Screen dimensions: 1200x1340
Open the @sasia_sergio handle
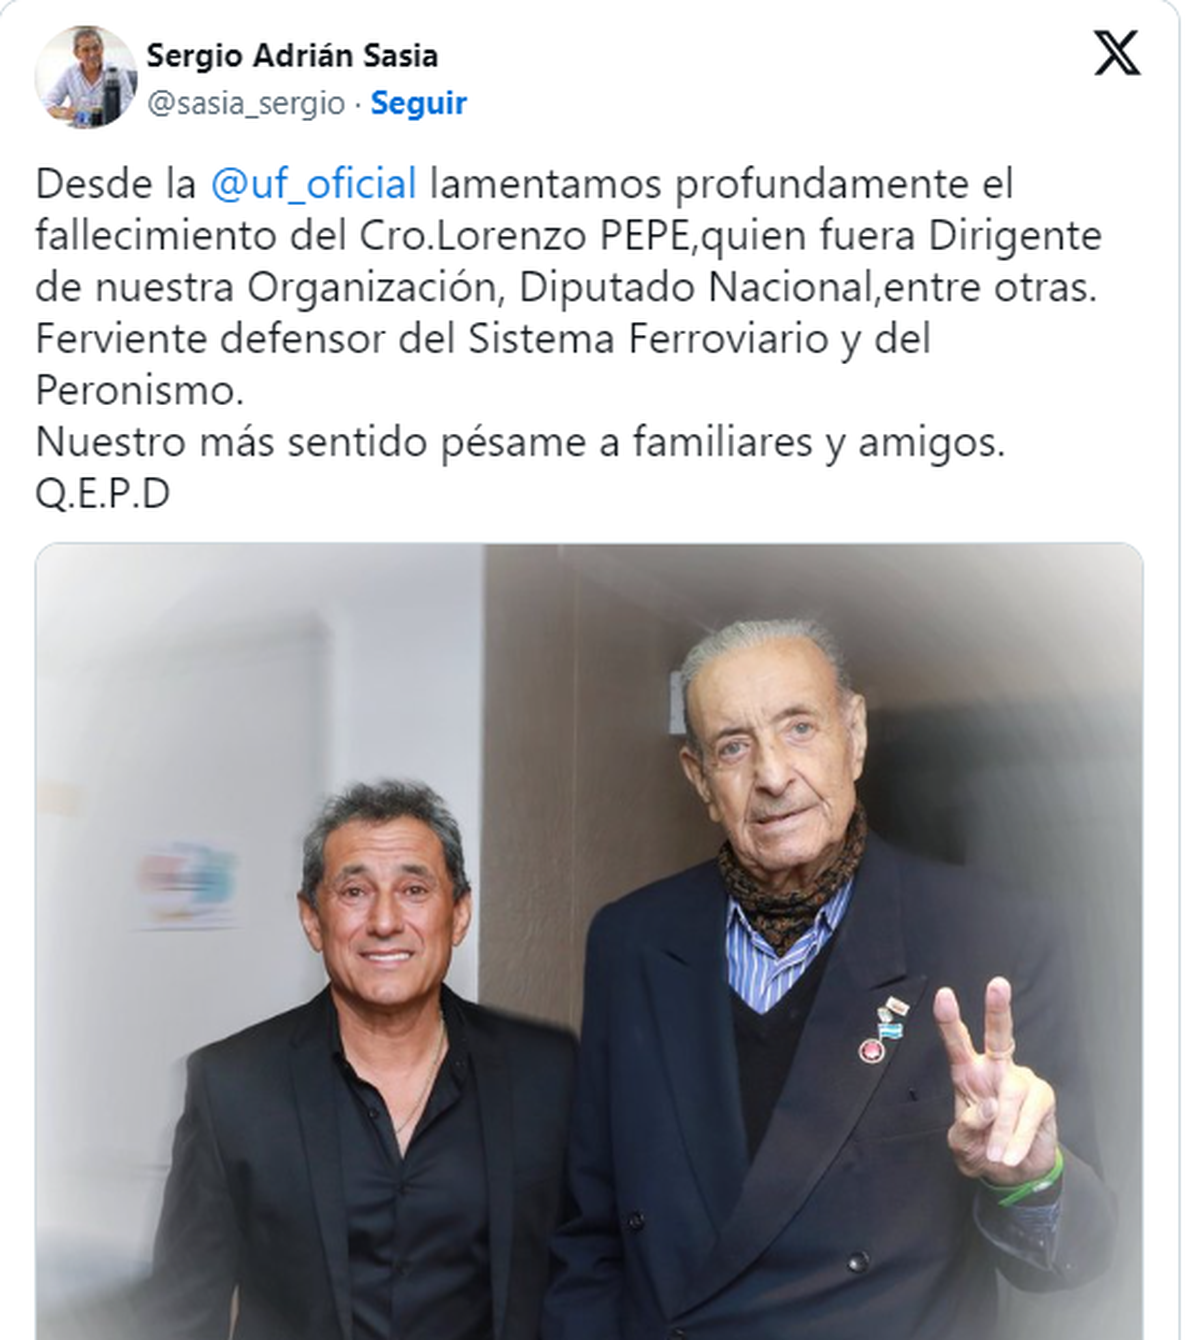(246, 103)
